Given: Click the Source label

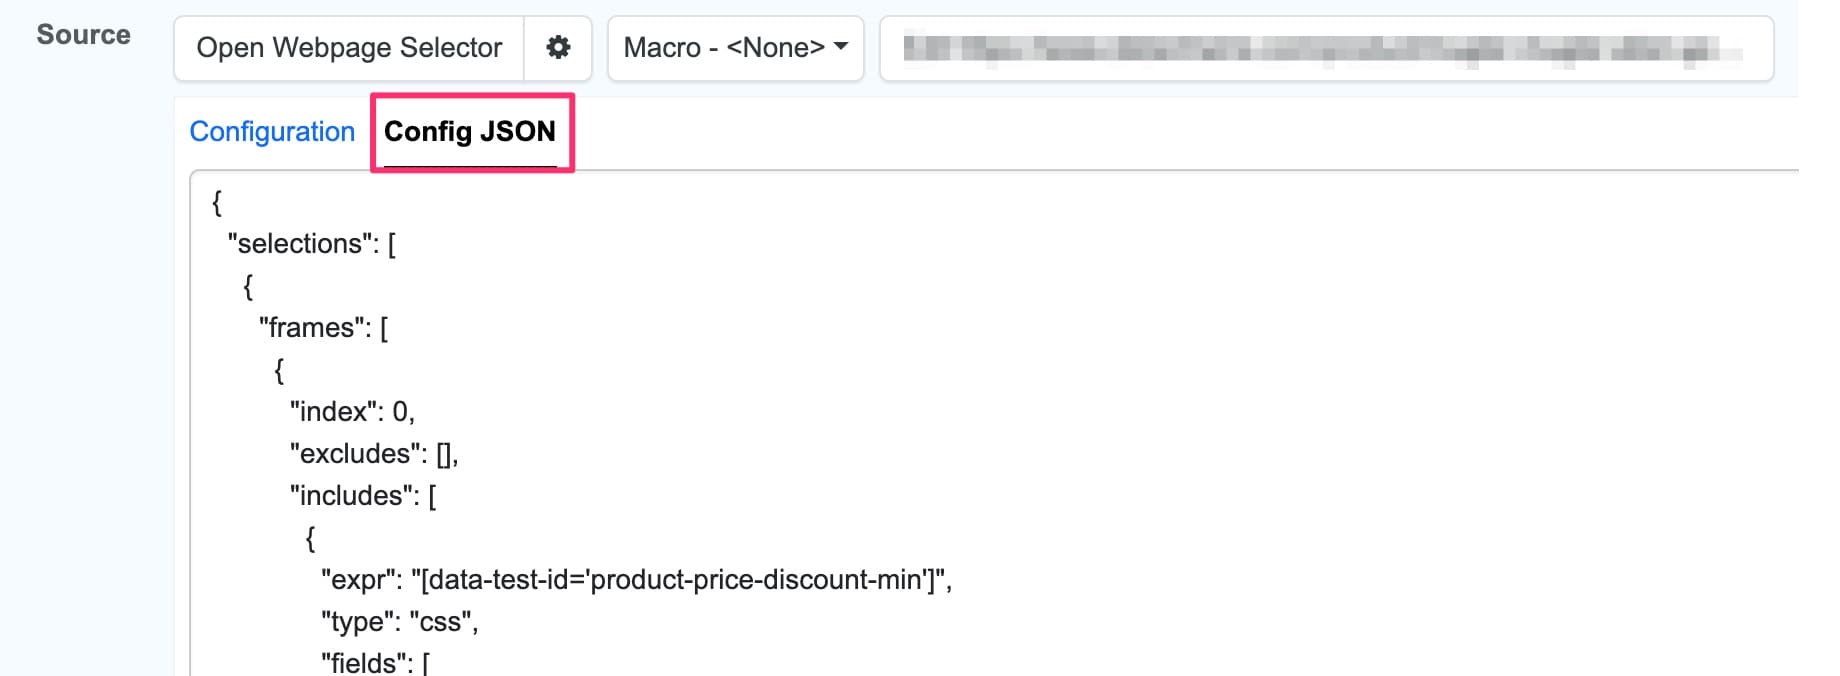Looking at the screenshot, I should tap(84, 35).
